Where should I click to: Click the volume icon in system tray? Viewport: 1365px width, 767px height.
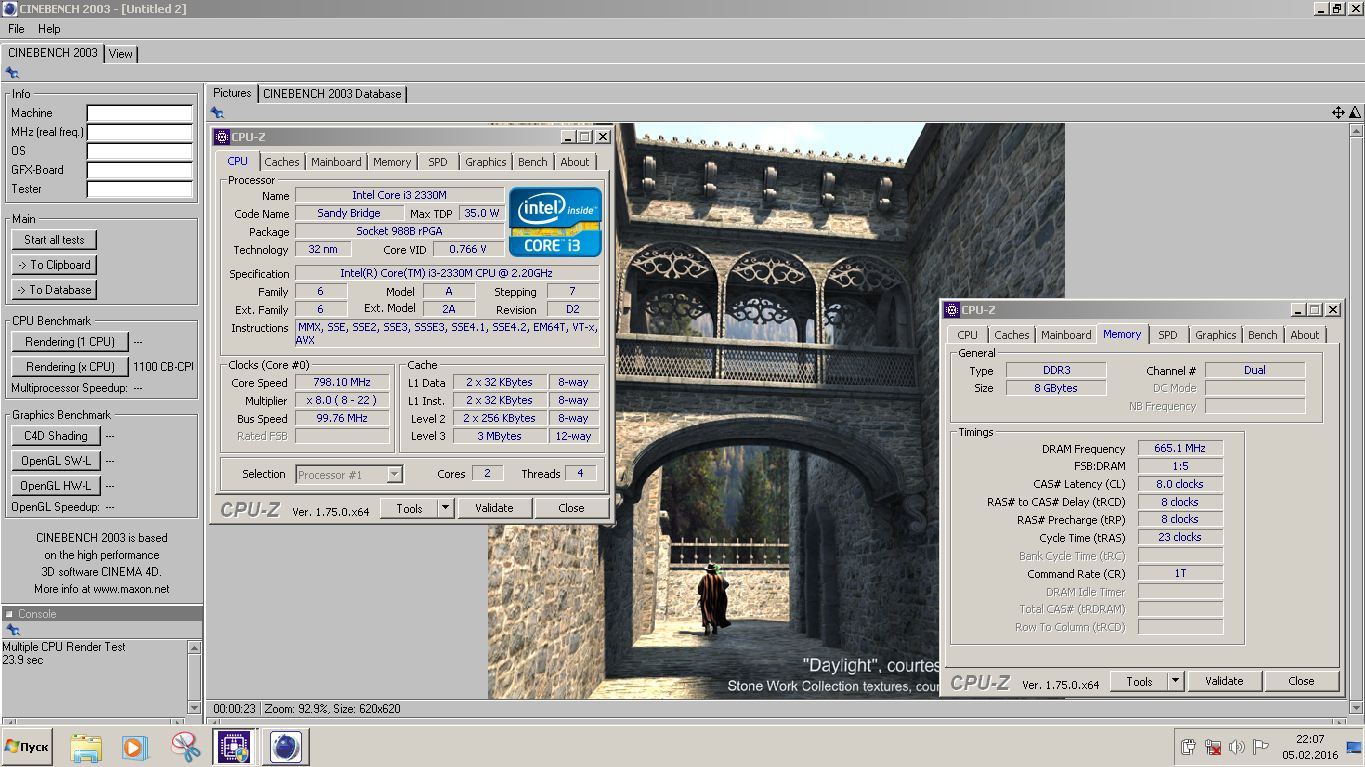tap(1236, 747)
